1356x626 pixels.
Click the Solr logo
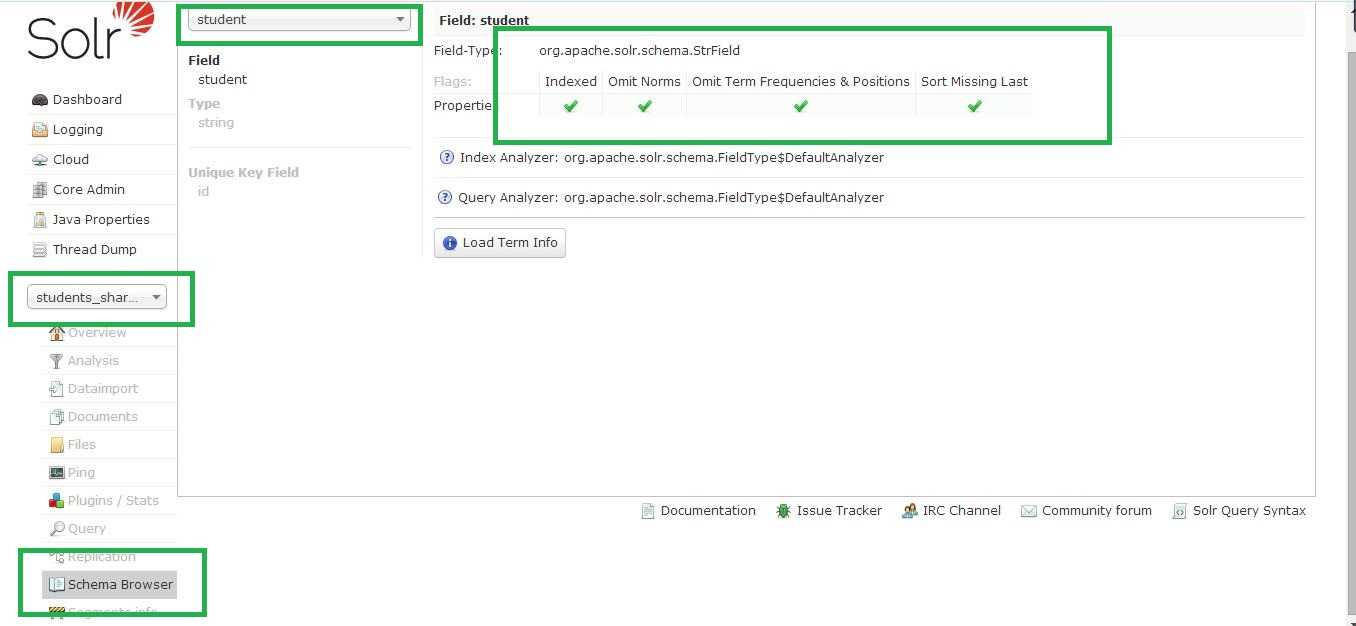point(91,31)
